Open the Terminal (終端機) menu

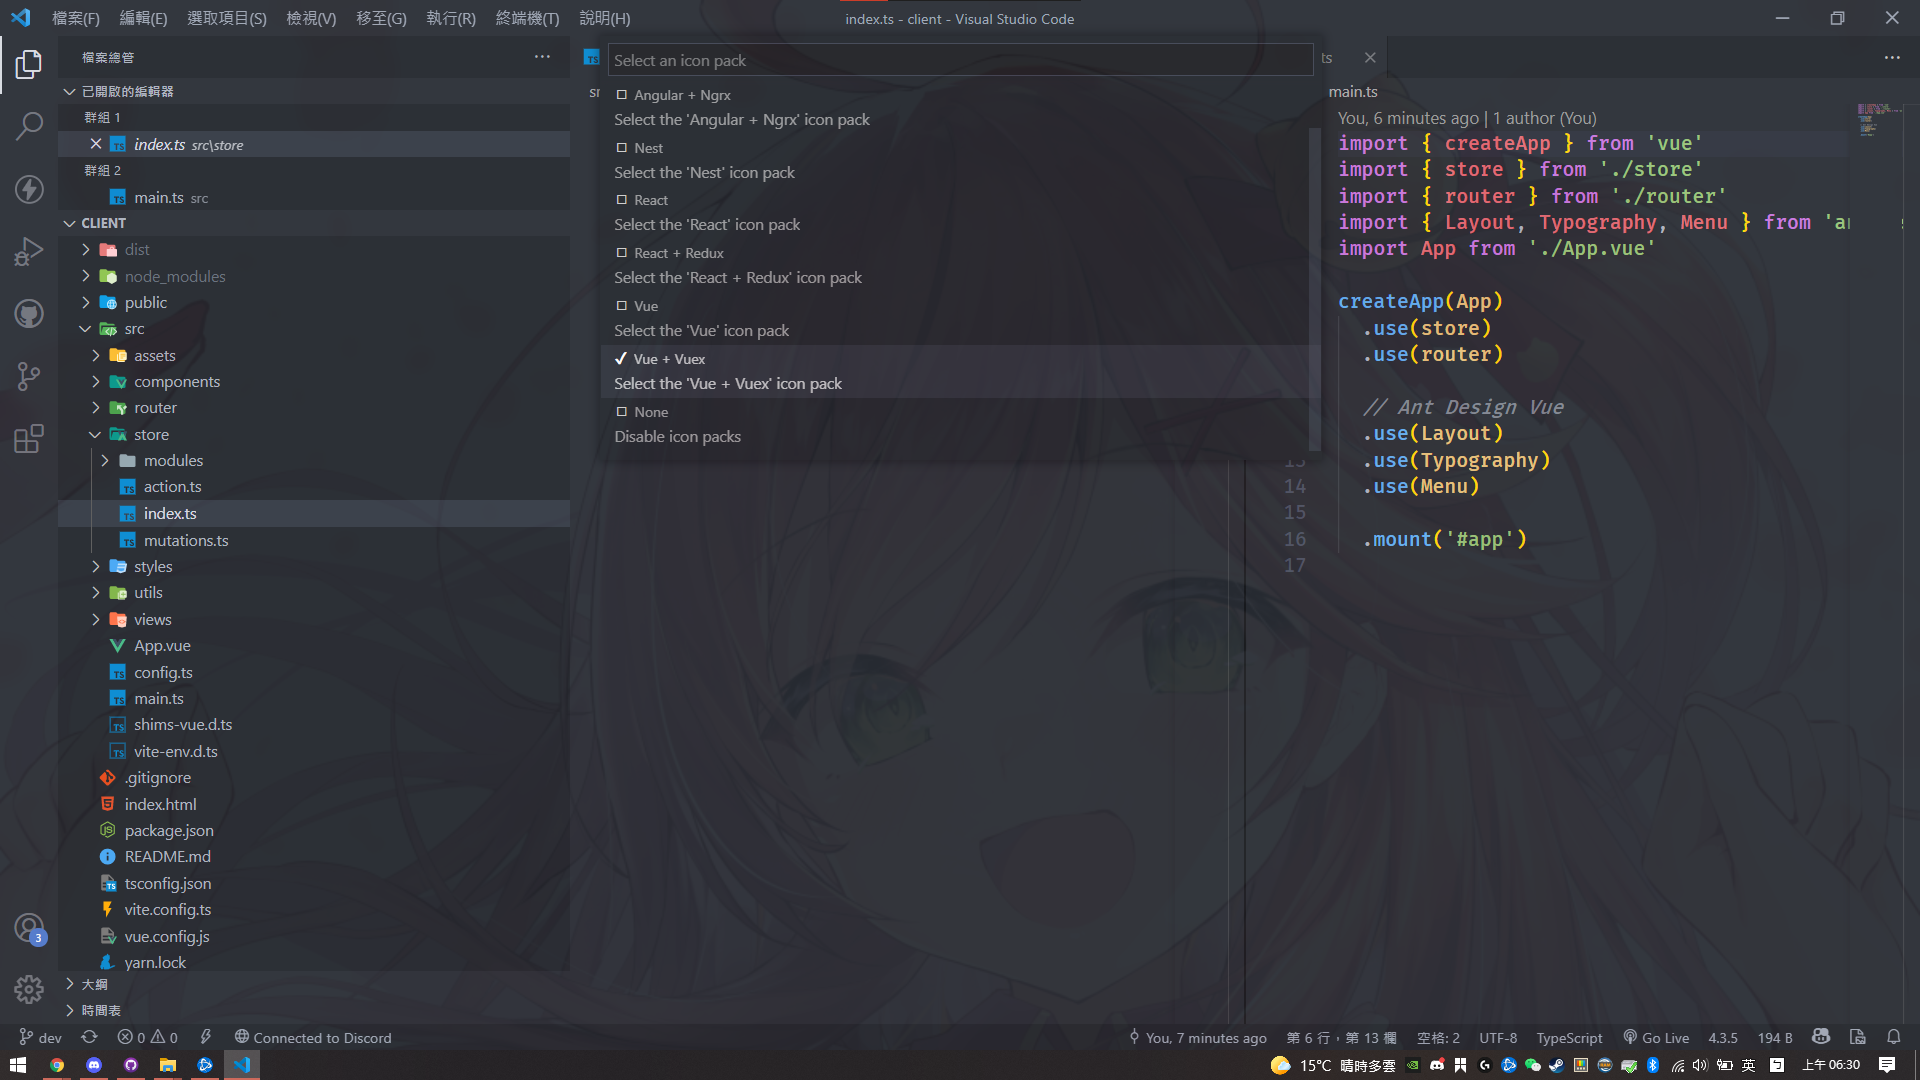tap(527, 18)
